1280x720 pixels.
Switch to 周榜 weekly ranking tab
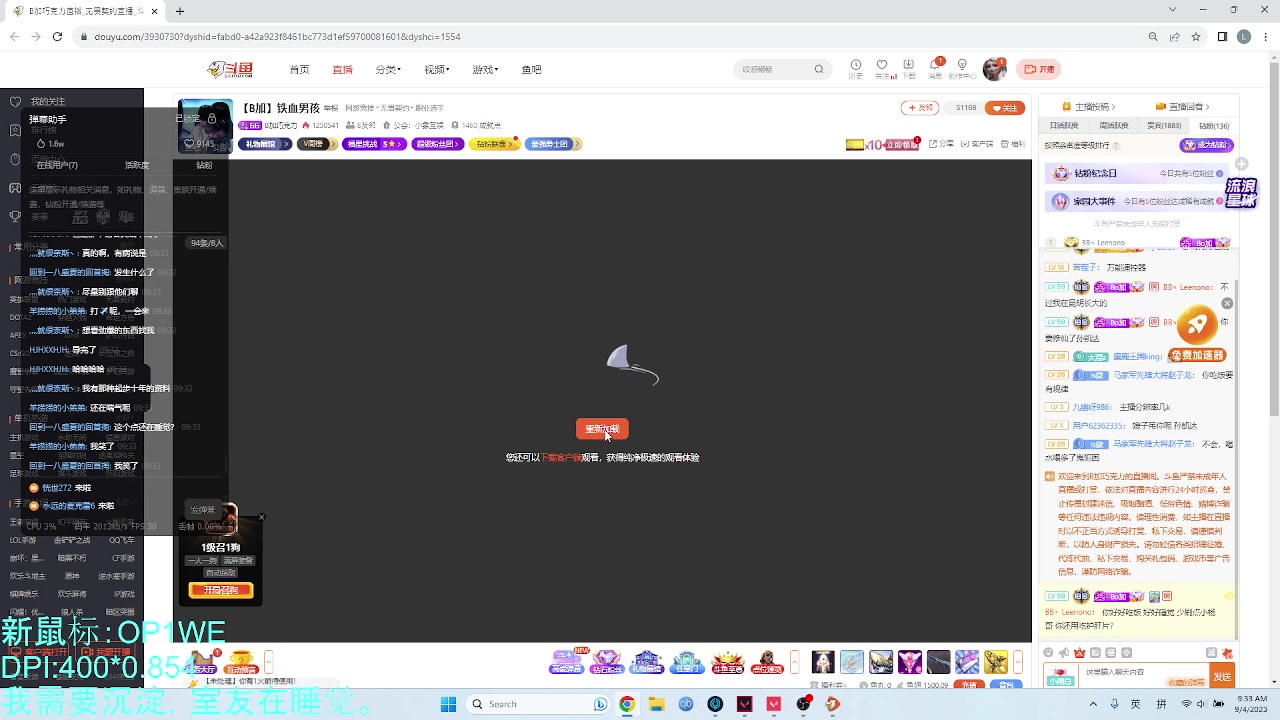[1114, 126]
